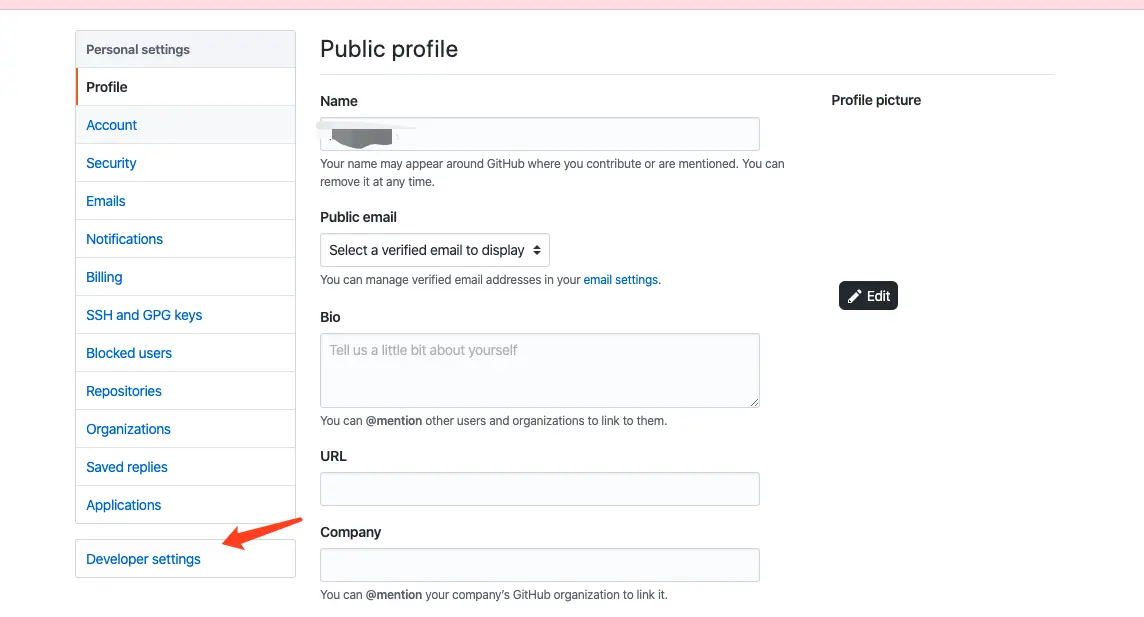Image resolution: width=1144 pixels, height=617 pixels.
Task: Open SSH and GPG keys page
Action: pos(144,315)
